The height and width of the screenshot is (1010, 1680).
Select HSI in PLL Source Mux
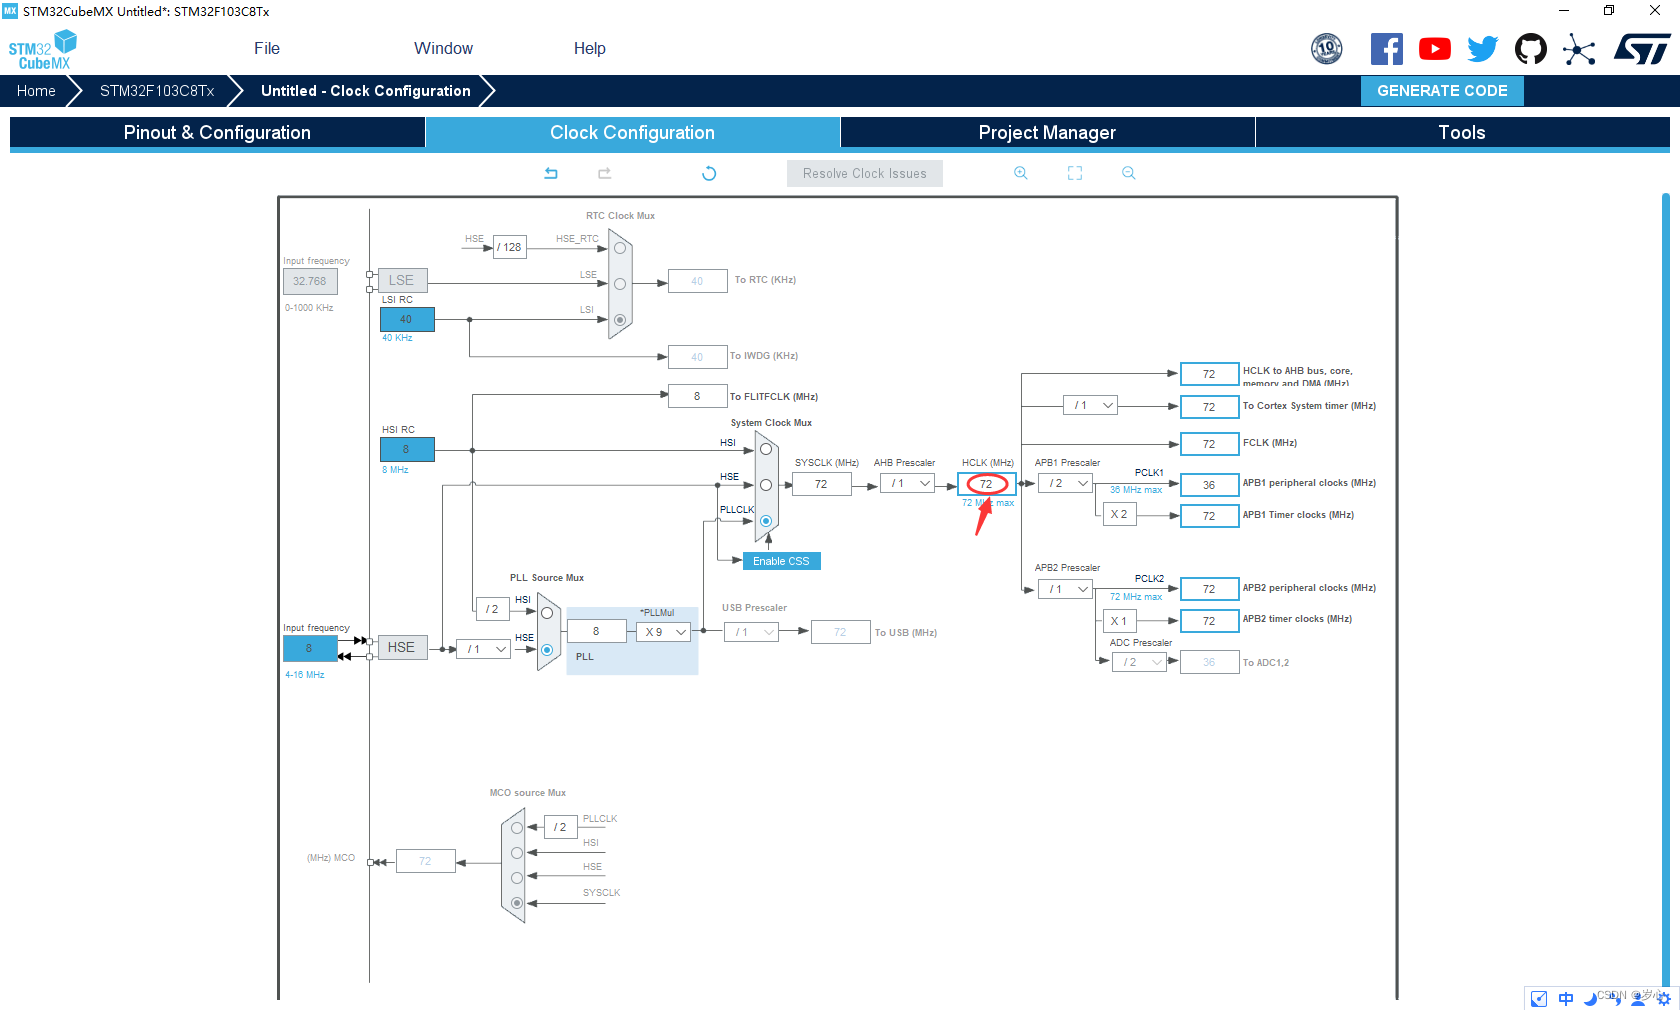click(x=547, y=613)
